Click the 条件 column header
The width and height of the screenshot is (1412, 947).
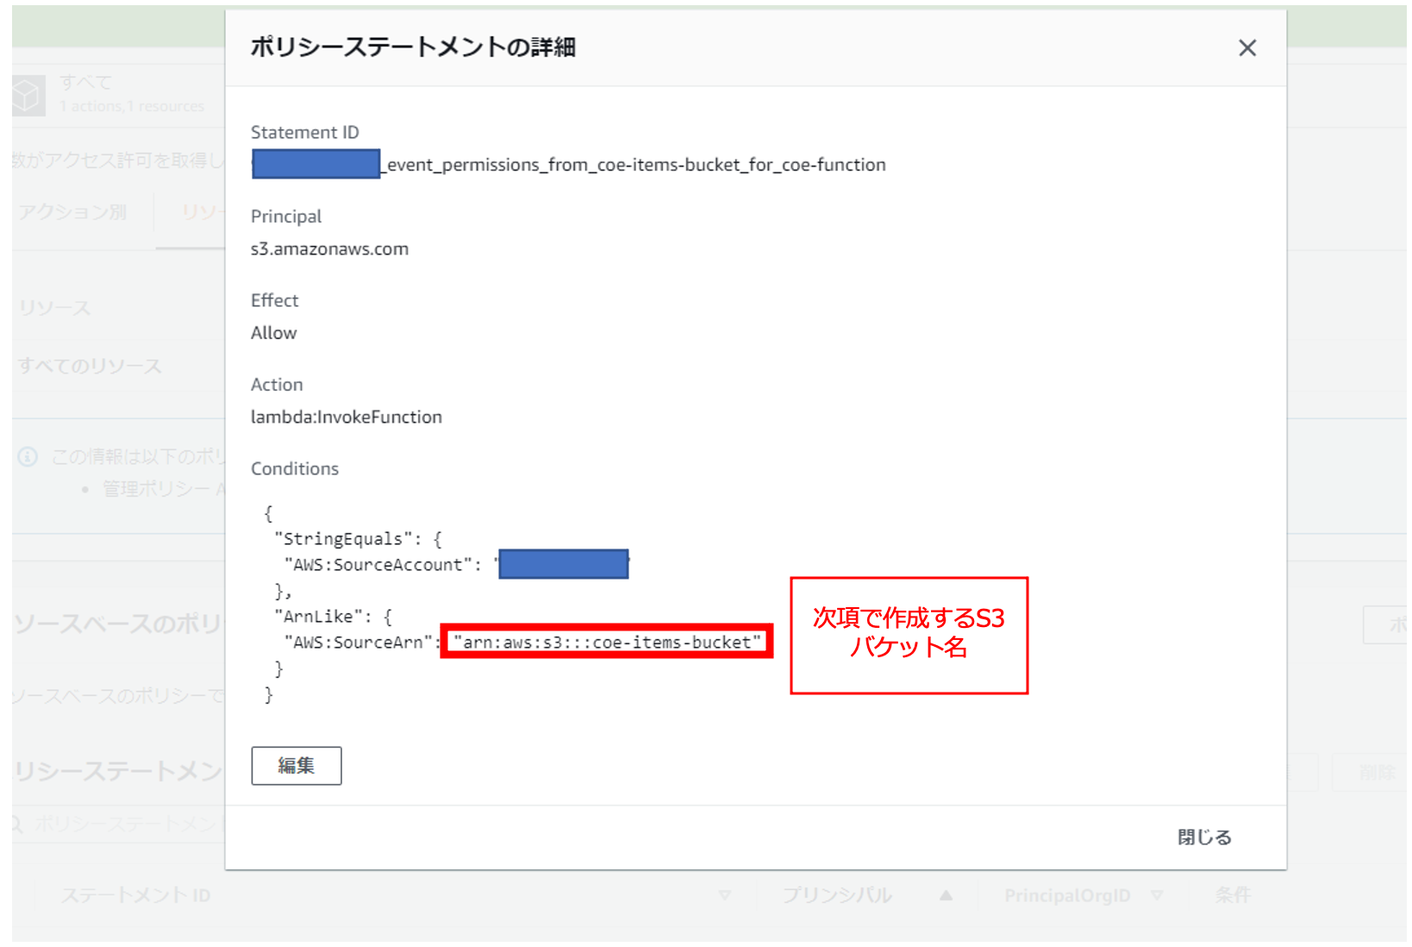[1232, 895]
